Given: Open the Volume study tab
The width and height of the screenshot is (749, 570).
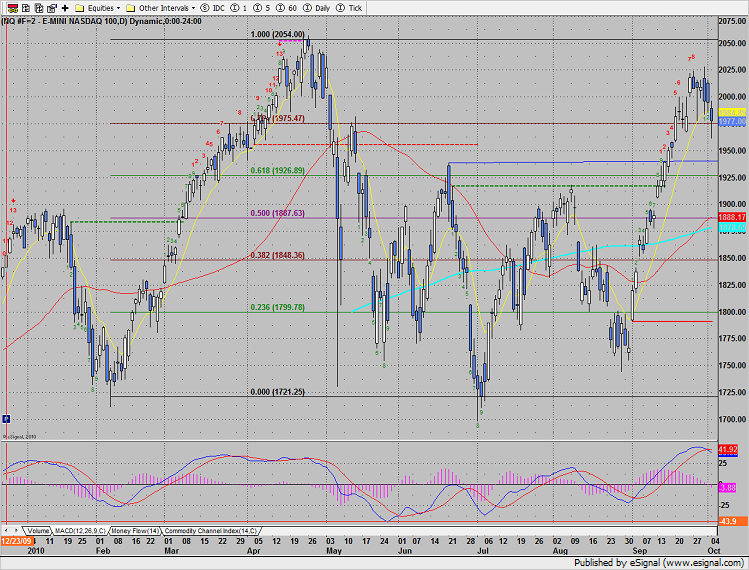Looking at the screenshot, I should [x=37, y=531].
